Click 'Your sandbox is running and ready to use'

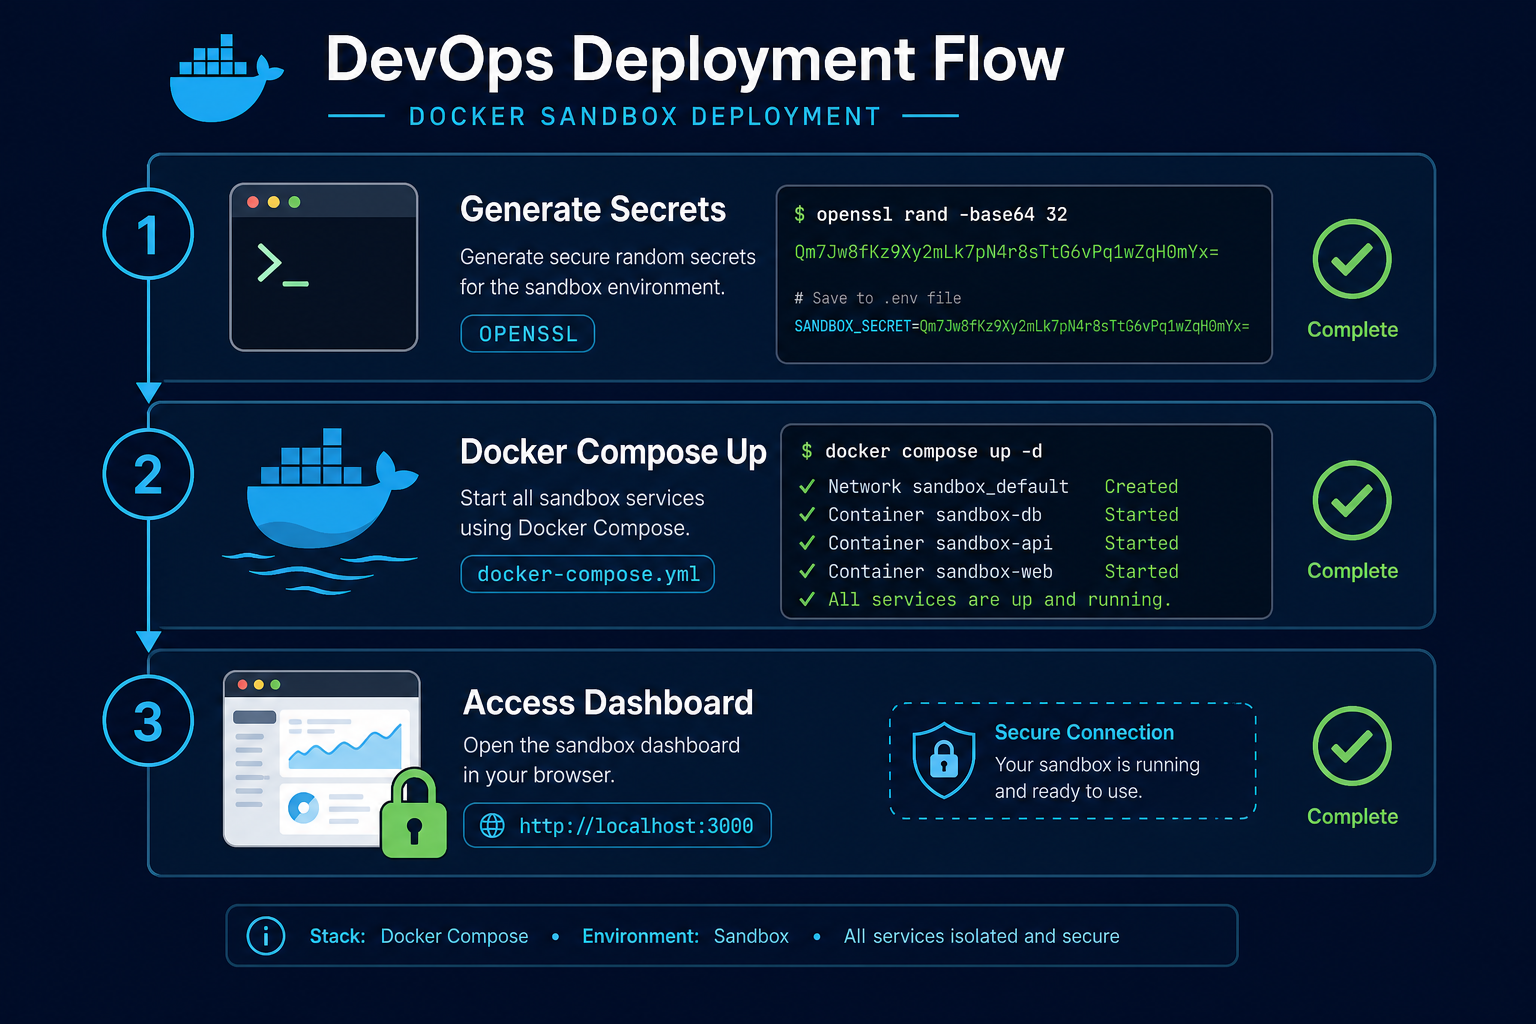coord(1097,778)
